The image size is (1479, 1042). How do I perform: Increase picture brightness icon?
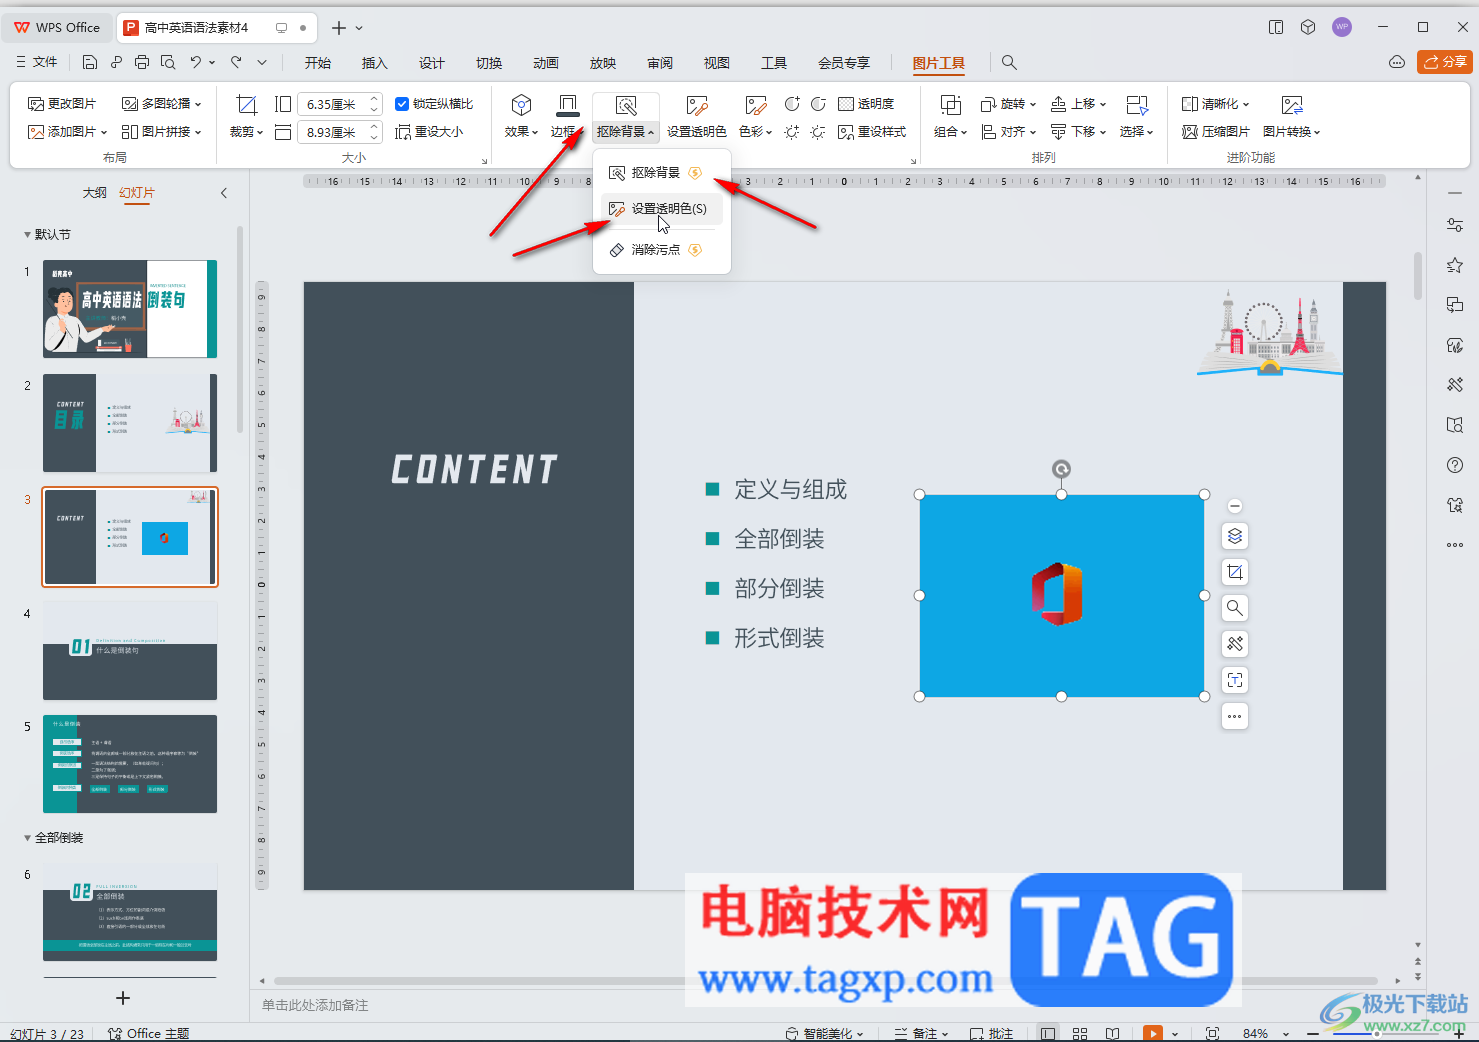[792, 132]
